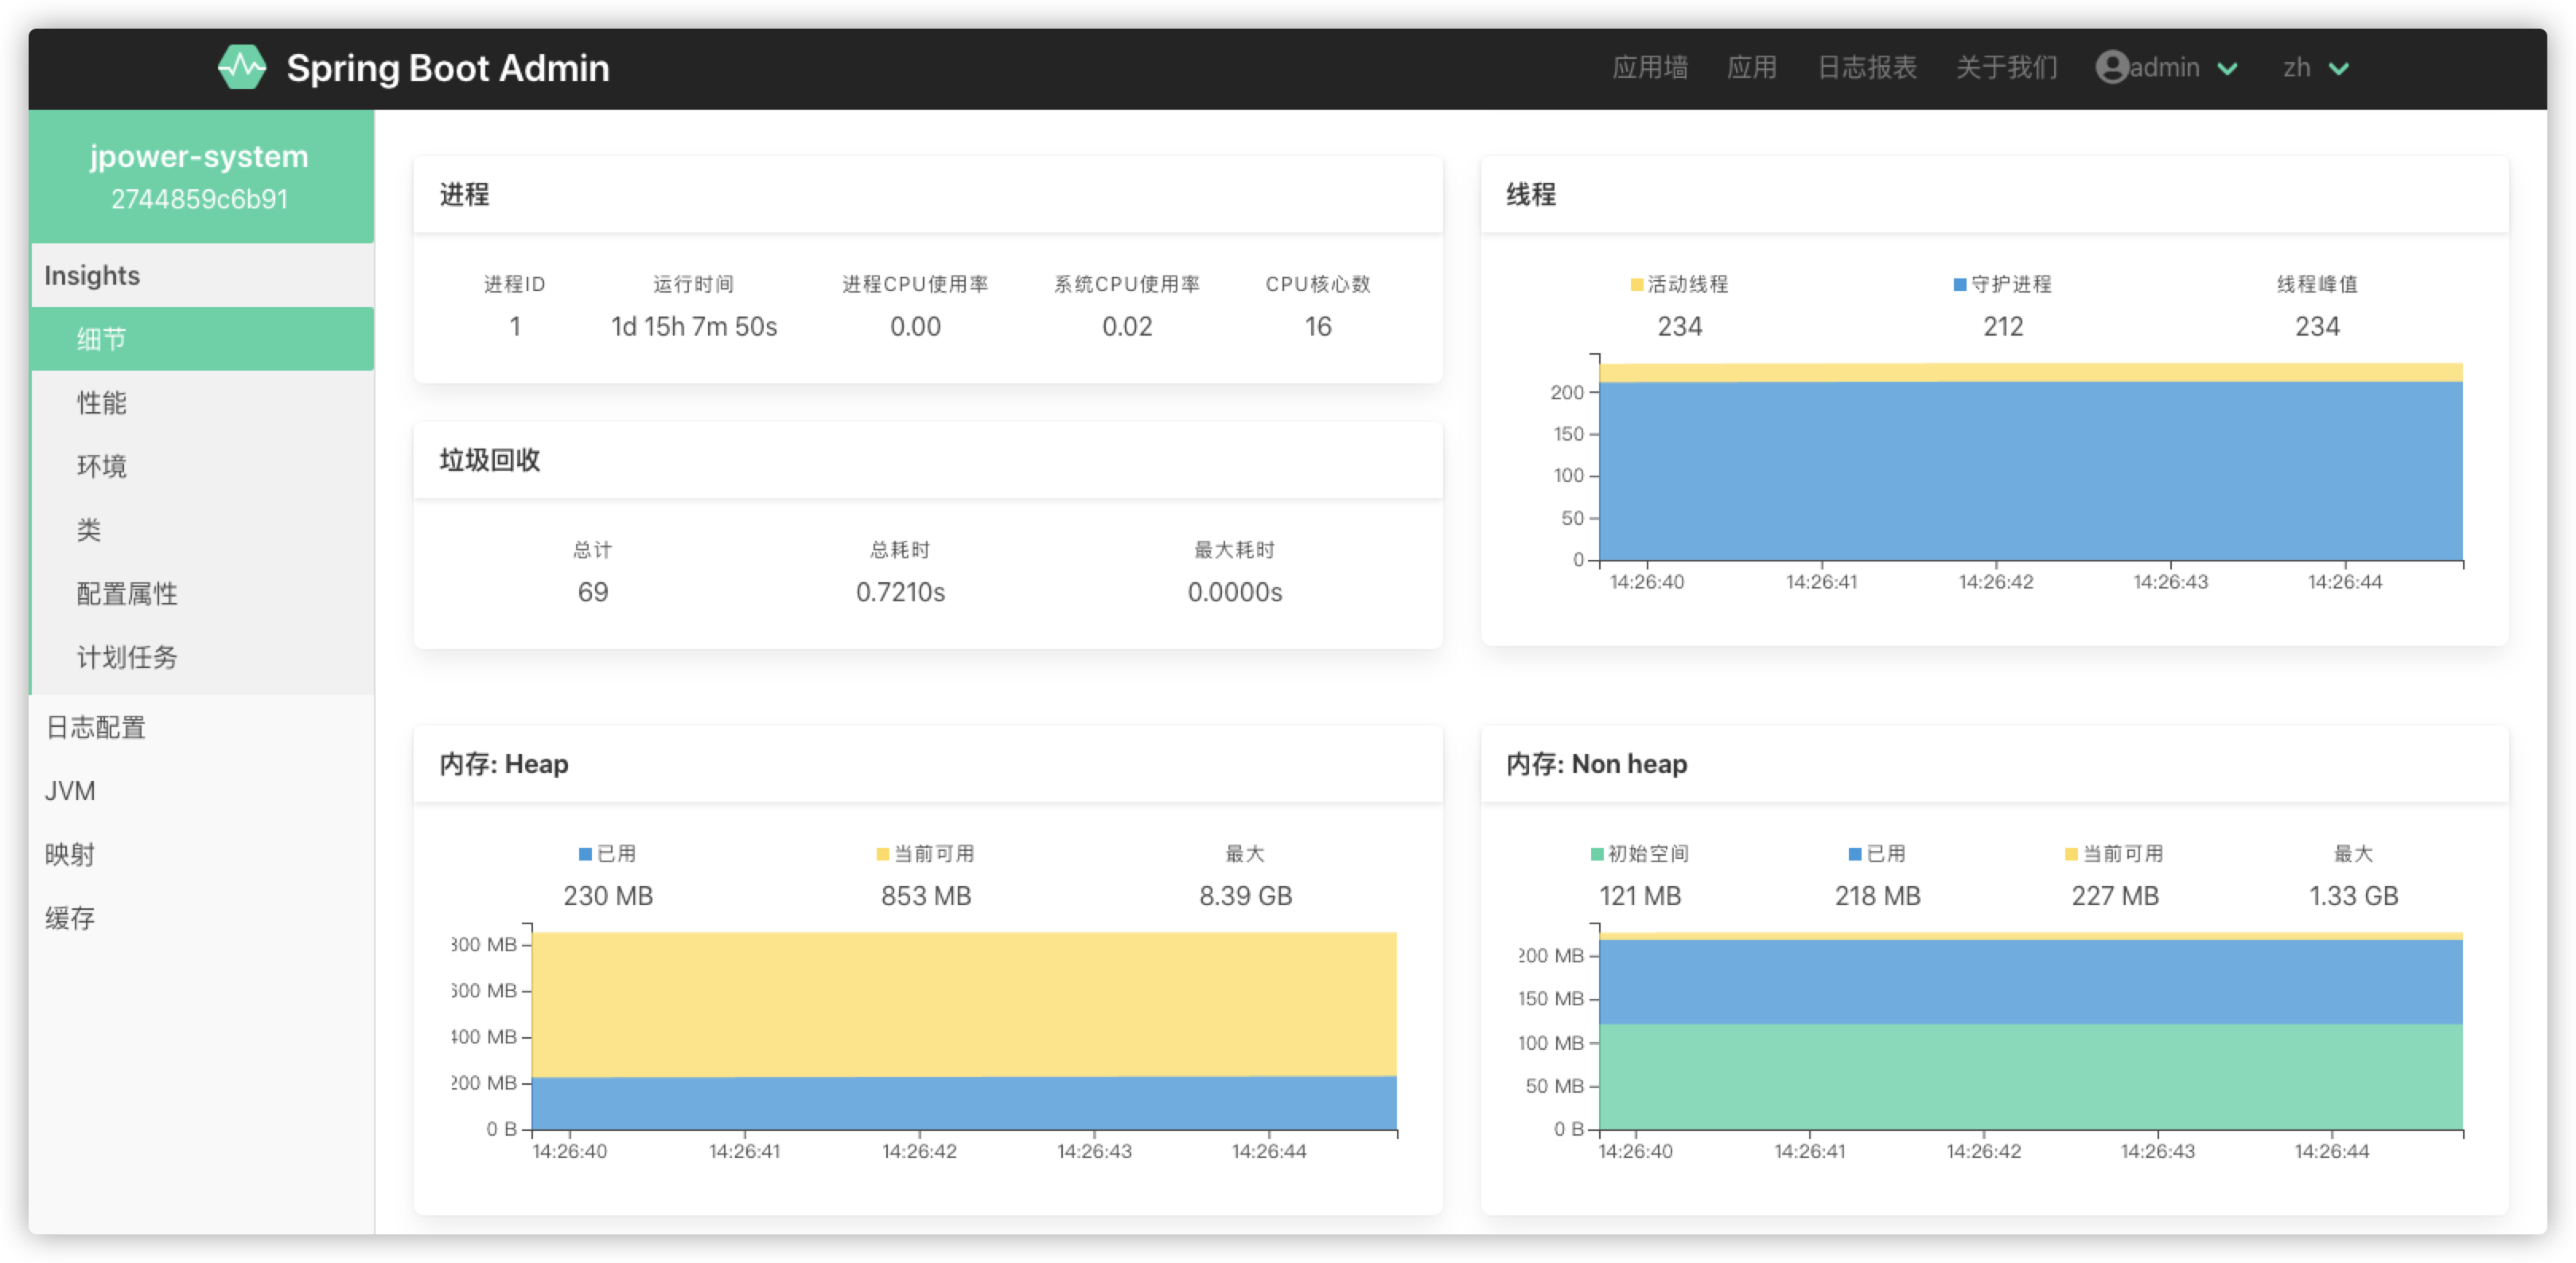Click the Heap max value 8.39 GB
2576x1263 pixels.
coord(1246,896)
